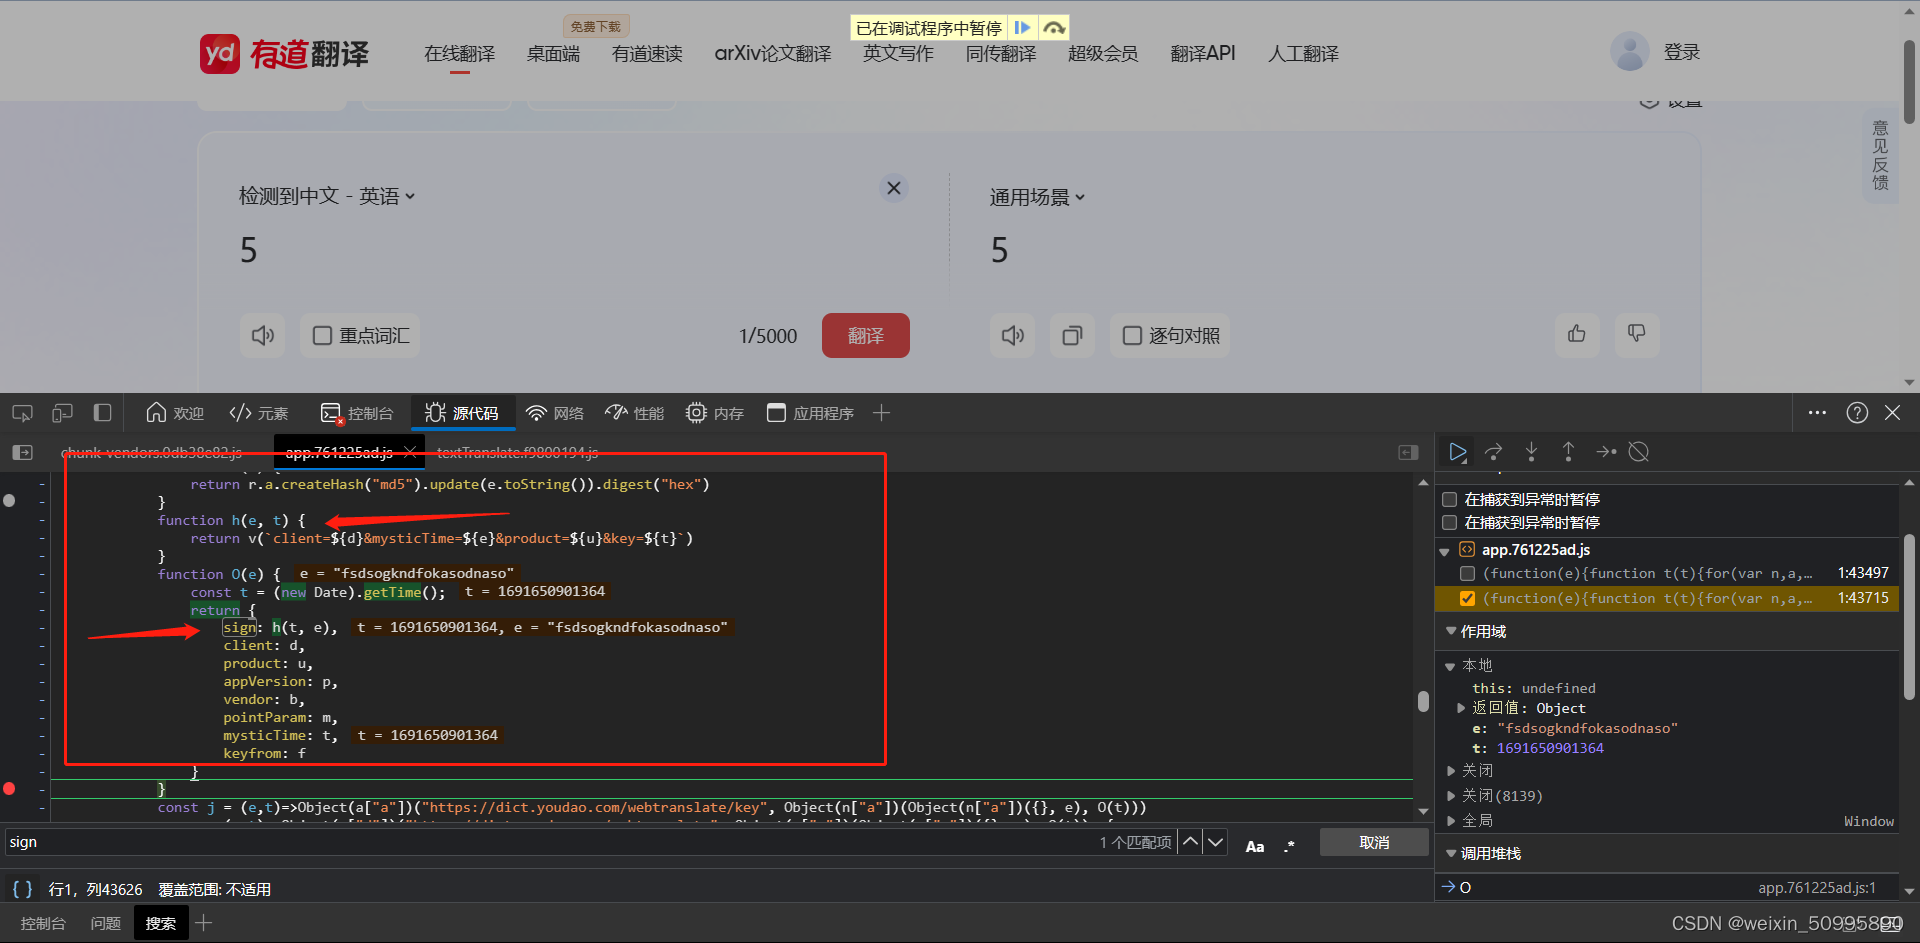The height and width of the screenshot is (943, 1920).
Task: Disable breakpoint at line 1:43715
Action: coord(1467,598)
